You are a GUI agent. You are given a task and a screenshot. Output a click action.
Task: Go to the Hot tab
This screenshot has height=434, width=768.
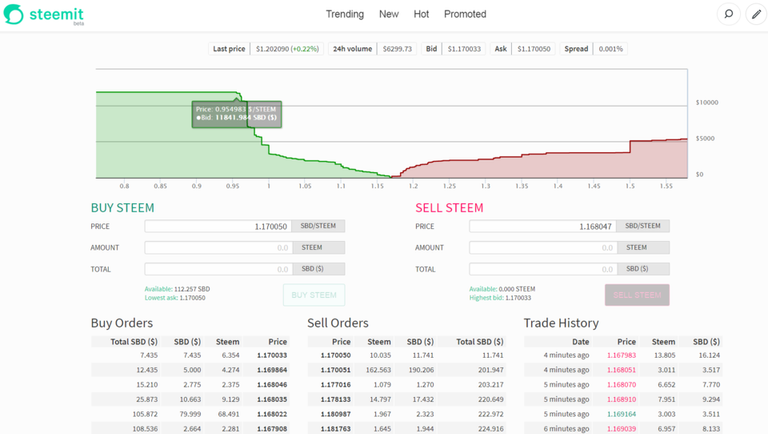coord(421,14)
